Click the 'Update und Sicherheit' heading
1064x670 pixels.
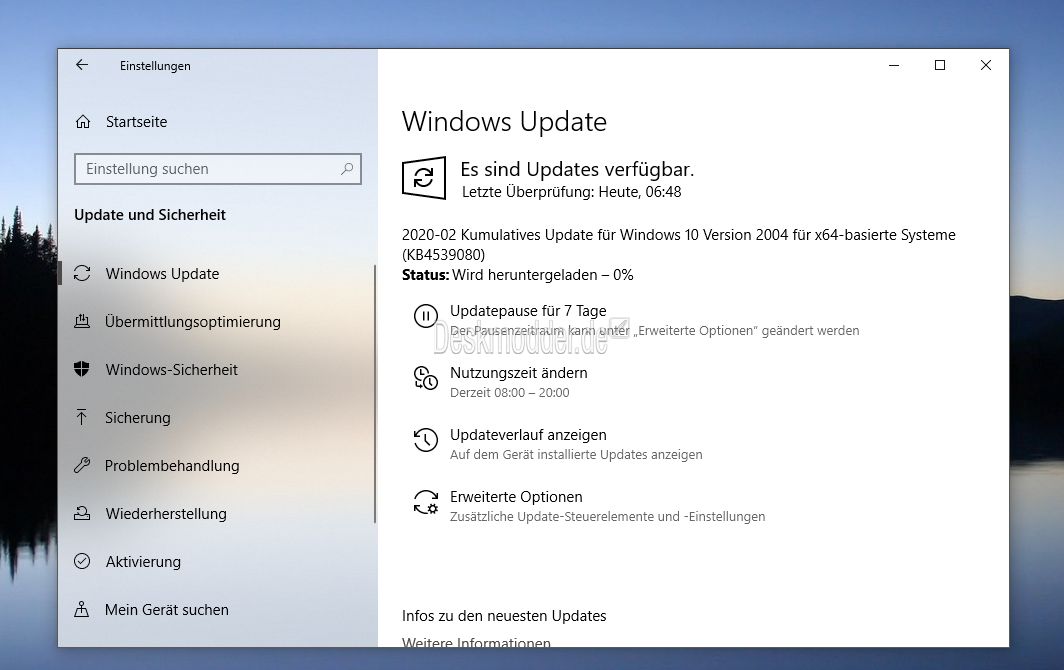coord(149,215)
